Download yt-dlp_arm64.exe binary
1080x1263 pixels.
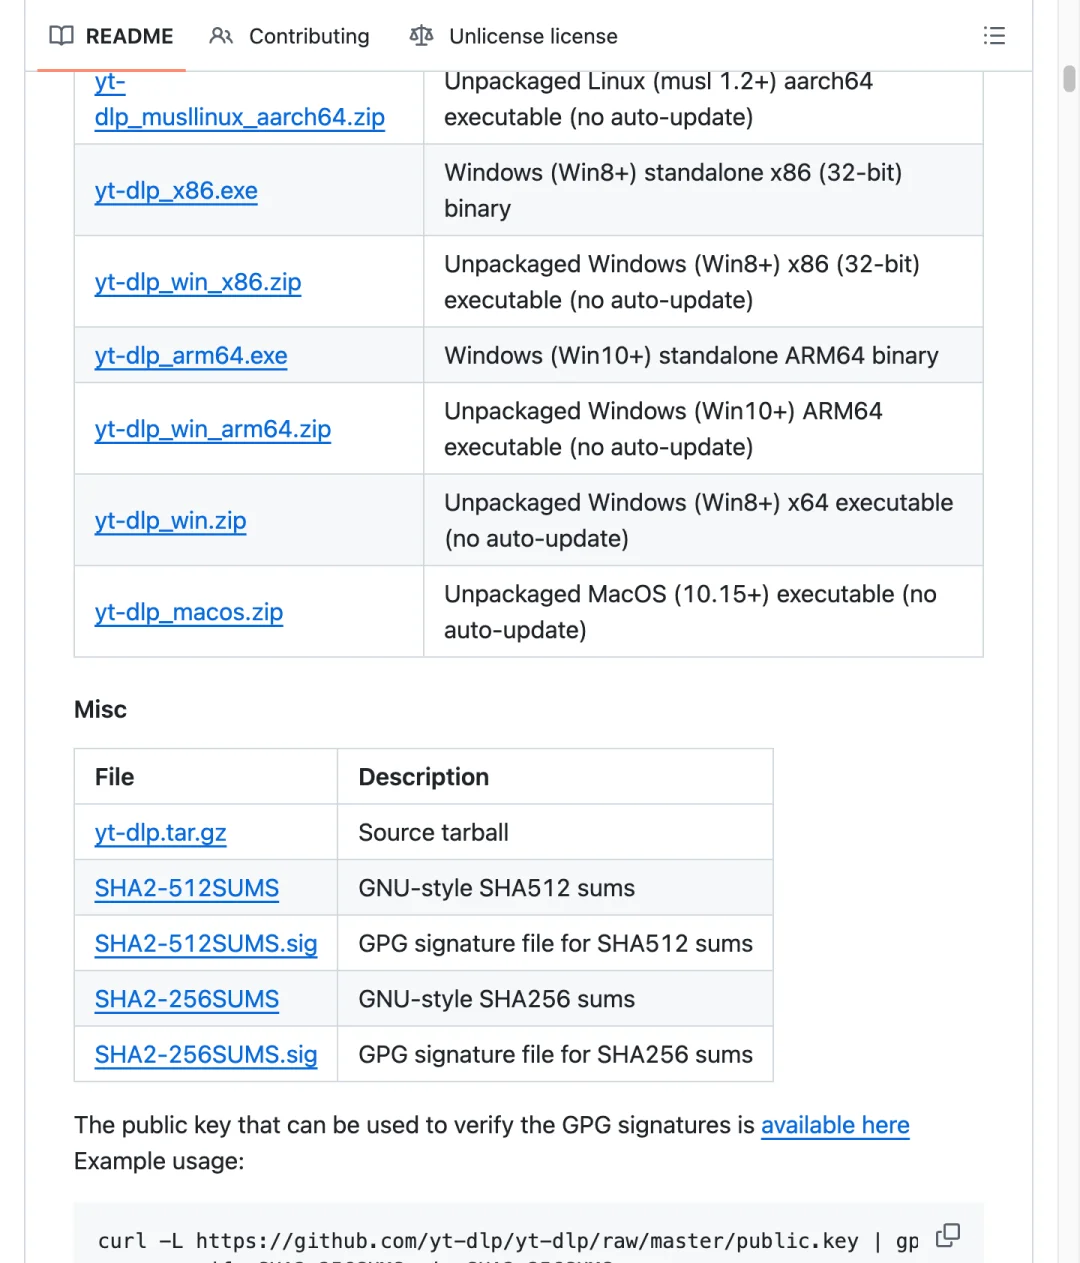point(191,356)
